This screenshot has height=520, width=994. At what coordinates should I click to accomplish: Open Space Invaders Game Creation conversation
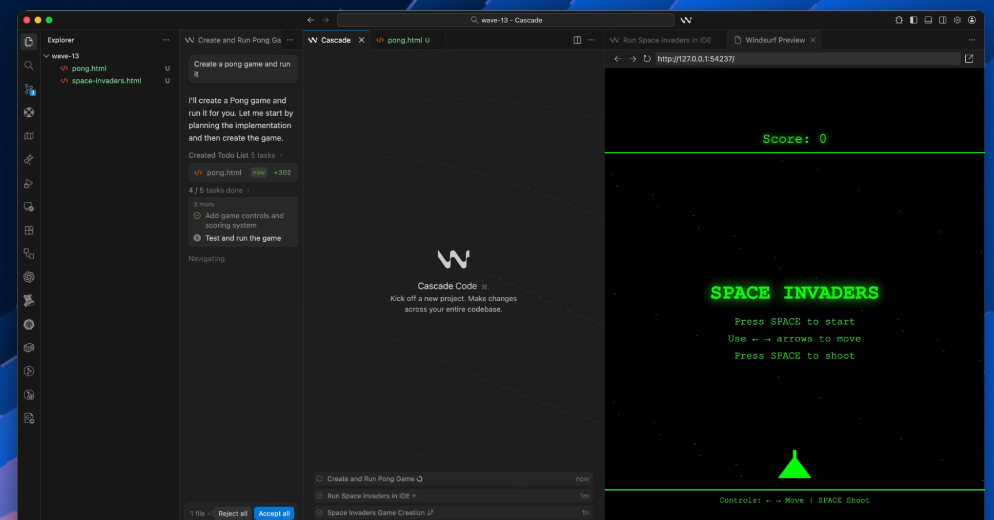[453, 512]
